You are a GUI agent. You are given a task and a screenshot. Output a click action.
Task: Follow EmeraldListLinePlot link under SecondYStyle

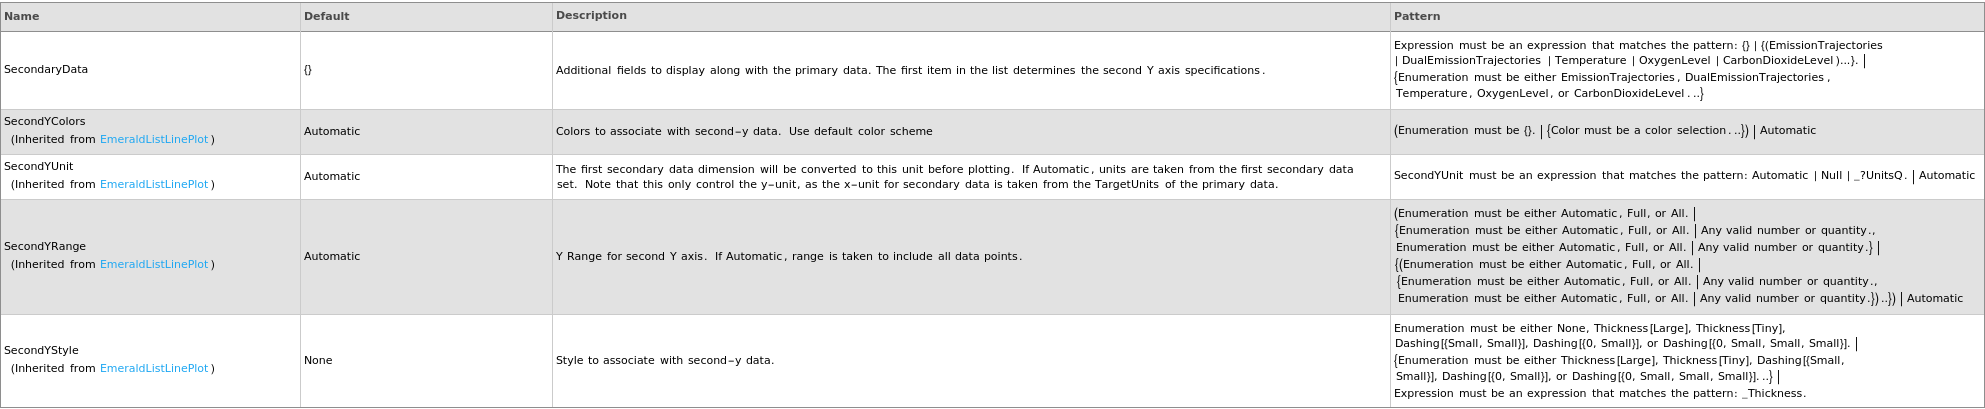click(154, 369)
